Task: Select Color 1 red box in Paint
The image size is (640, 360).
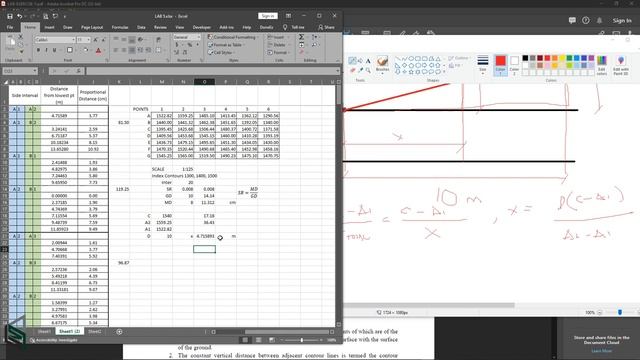Action: point(500,65)
